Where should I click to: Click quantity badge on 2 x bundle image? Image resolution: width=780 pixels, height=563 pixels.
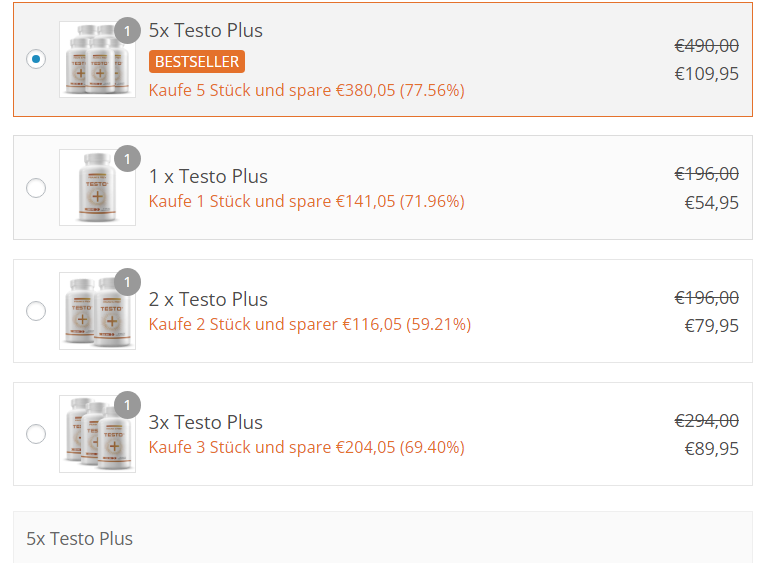(x=127, y=282)
